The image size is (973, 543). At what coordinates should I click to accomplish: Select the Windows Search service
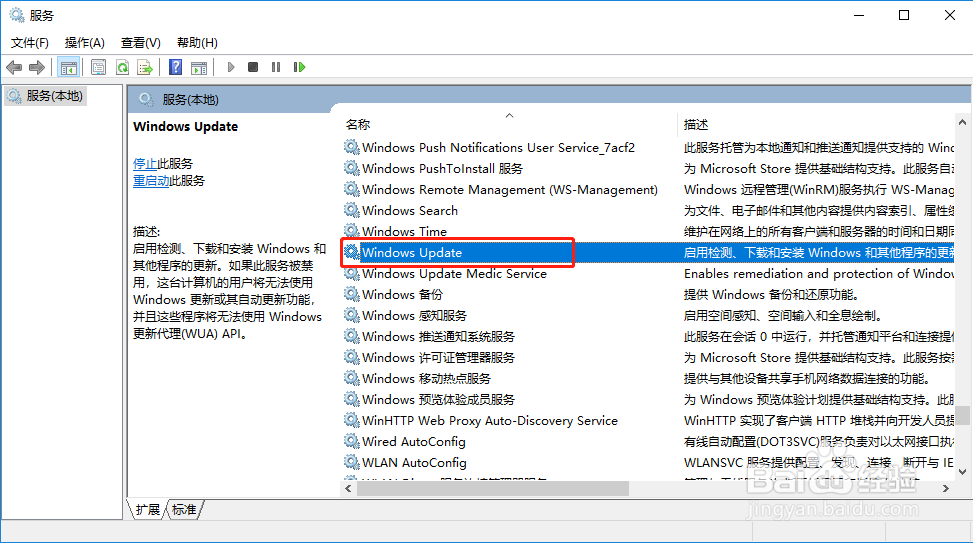(410, 211)
